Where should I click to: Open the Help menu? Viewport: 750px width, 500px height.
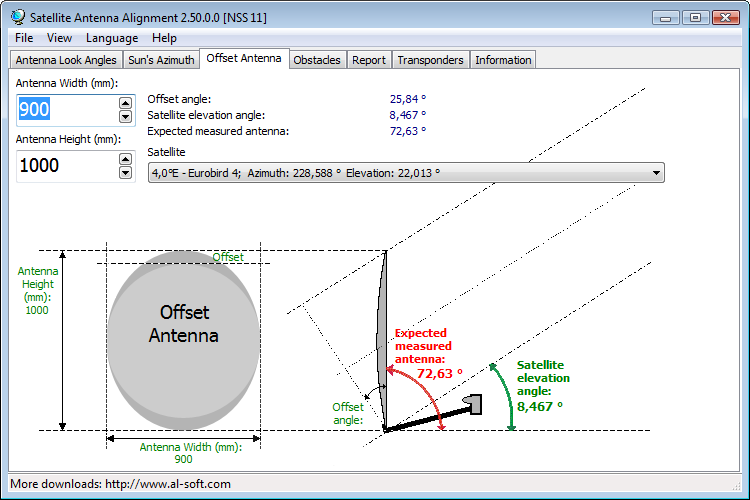click(164, 38)
